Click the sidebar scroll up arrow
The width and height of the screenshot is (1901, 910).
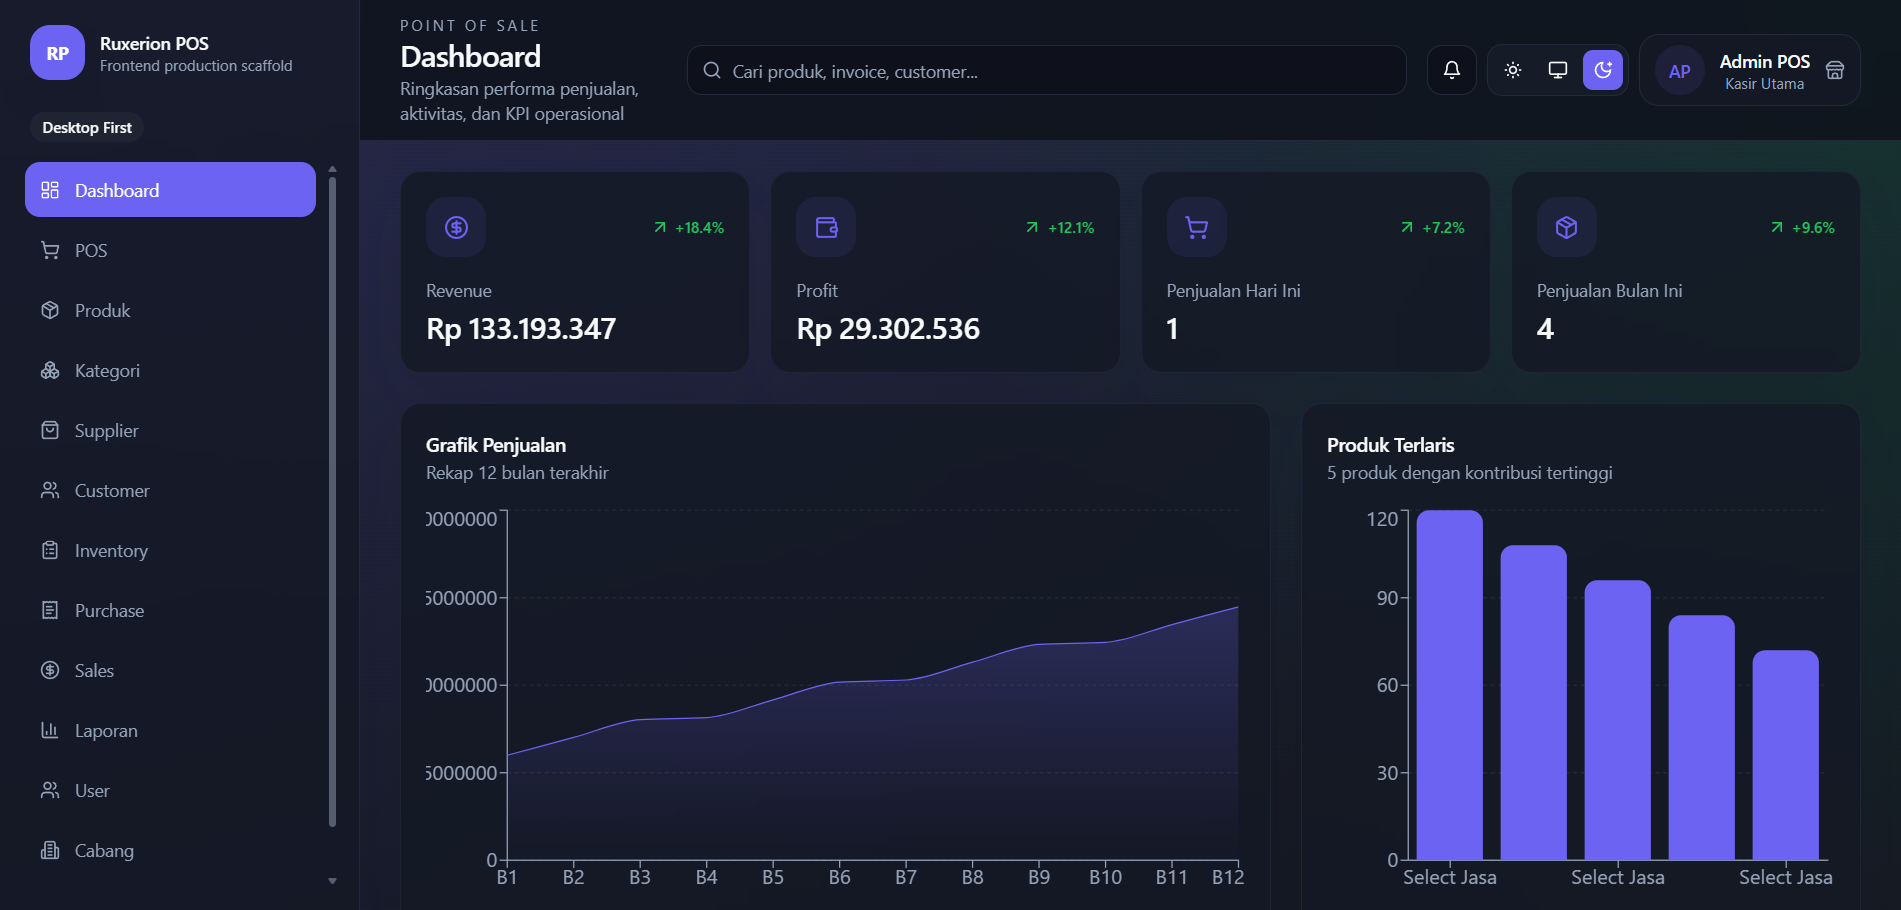coord(332,169)
